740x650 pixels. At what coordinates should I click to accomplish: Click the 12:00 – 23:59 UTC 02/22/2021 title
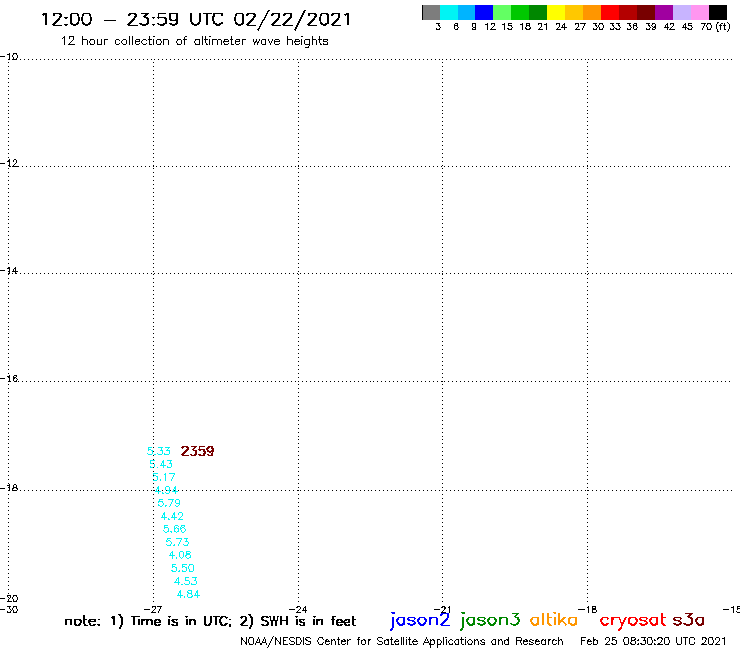tap(196, 20)
